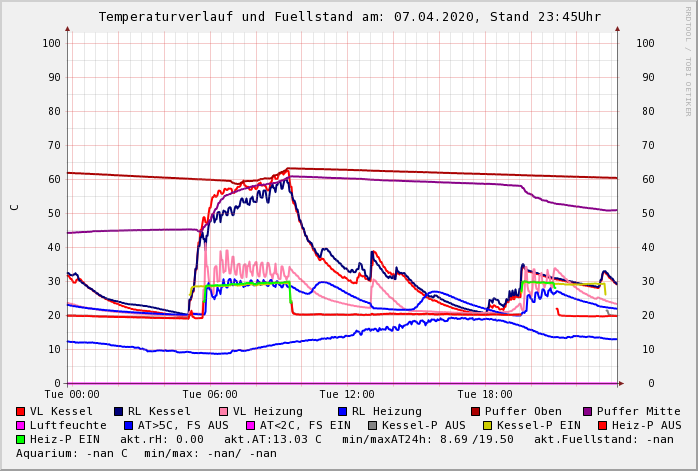This screenshot has width=698, height=471.
Task: Select the blue RL Heizung legend swatch
Action: 342,411
